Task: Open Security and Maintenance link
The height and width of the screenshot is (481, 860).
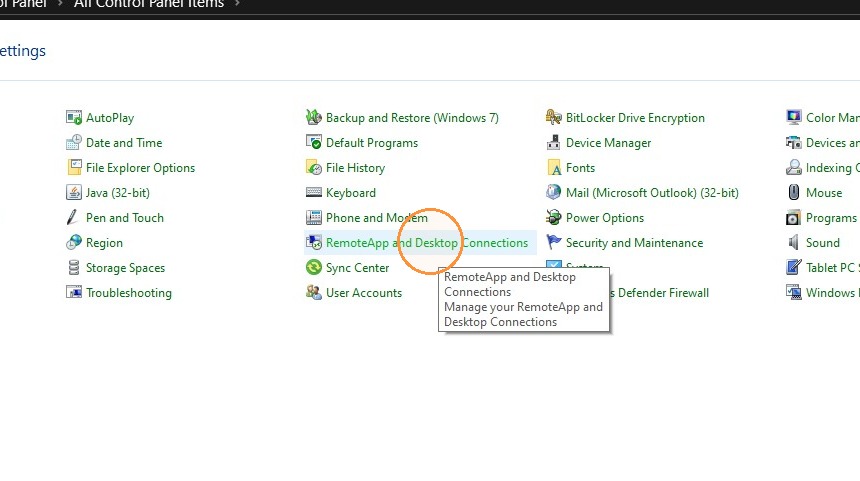Action: pyautogui.click(x=635, y=243)
